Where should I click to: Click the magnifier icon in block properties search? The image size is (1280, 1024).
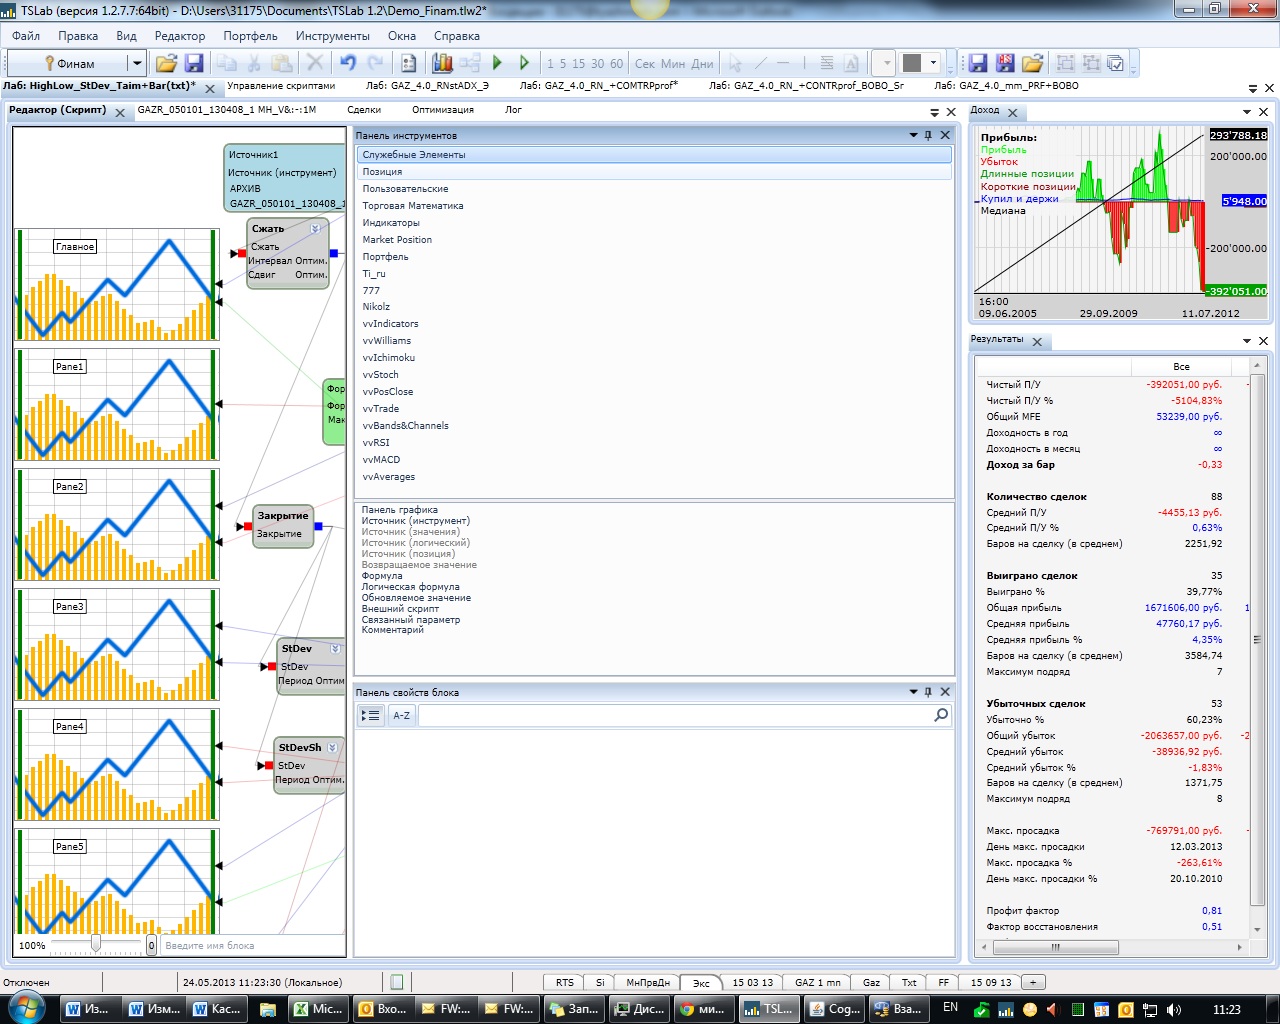tap(940, 715)
